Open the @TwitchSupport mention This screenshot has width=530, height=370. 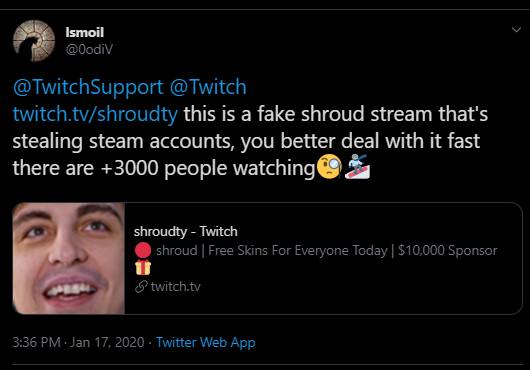[x=88, y=87]
